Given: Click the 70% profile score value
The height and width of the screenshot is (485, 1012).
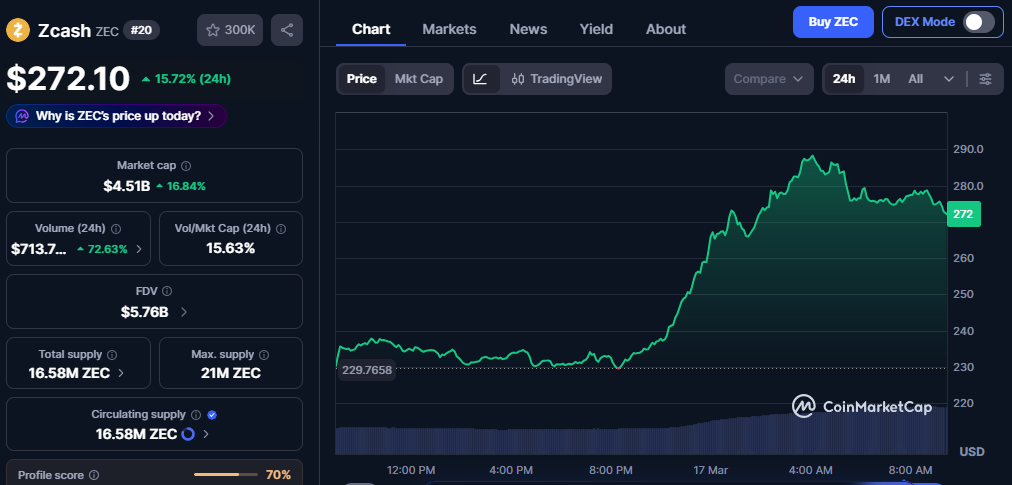Looking at the screenshot, I should (x=278, y=475).
